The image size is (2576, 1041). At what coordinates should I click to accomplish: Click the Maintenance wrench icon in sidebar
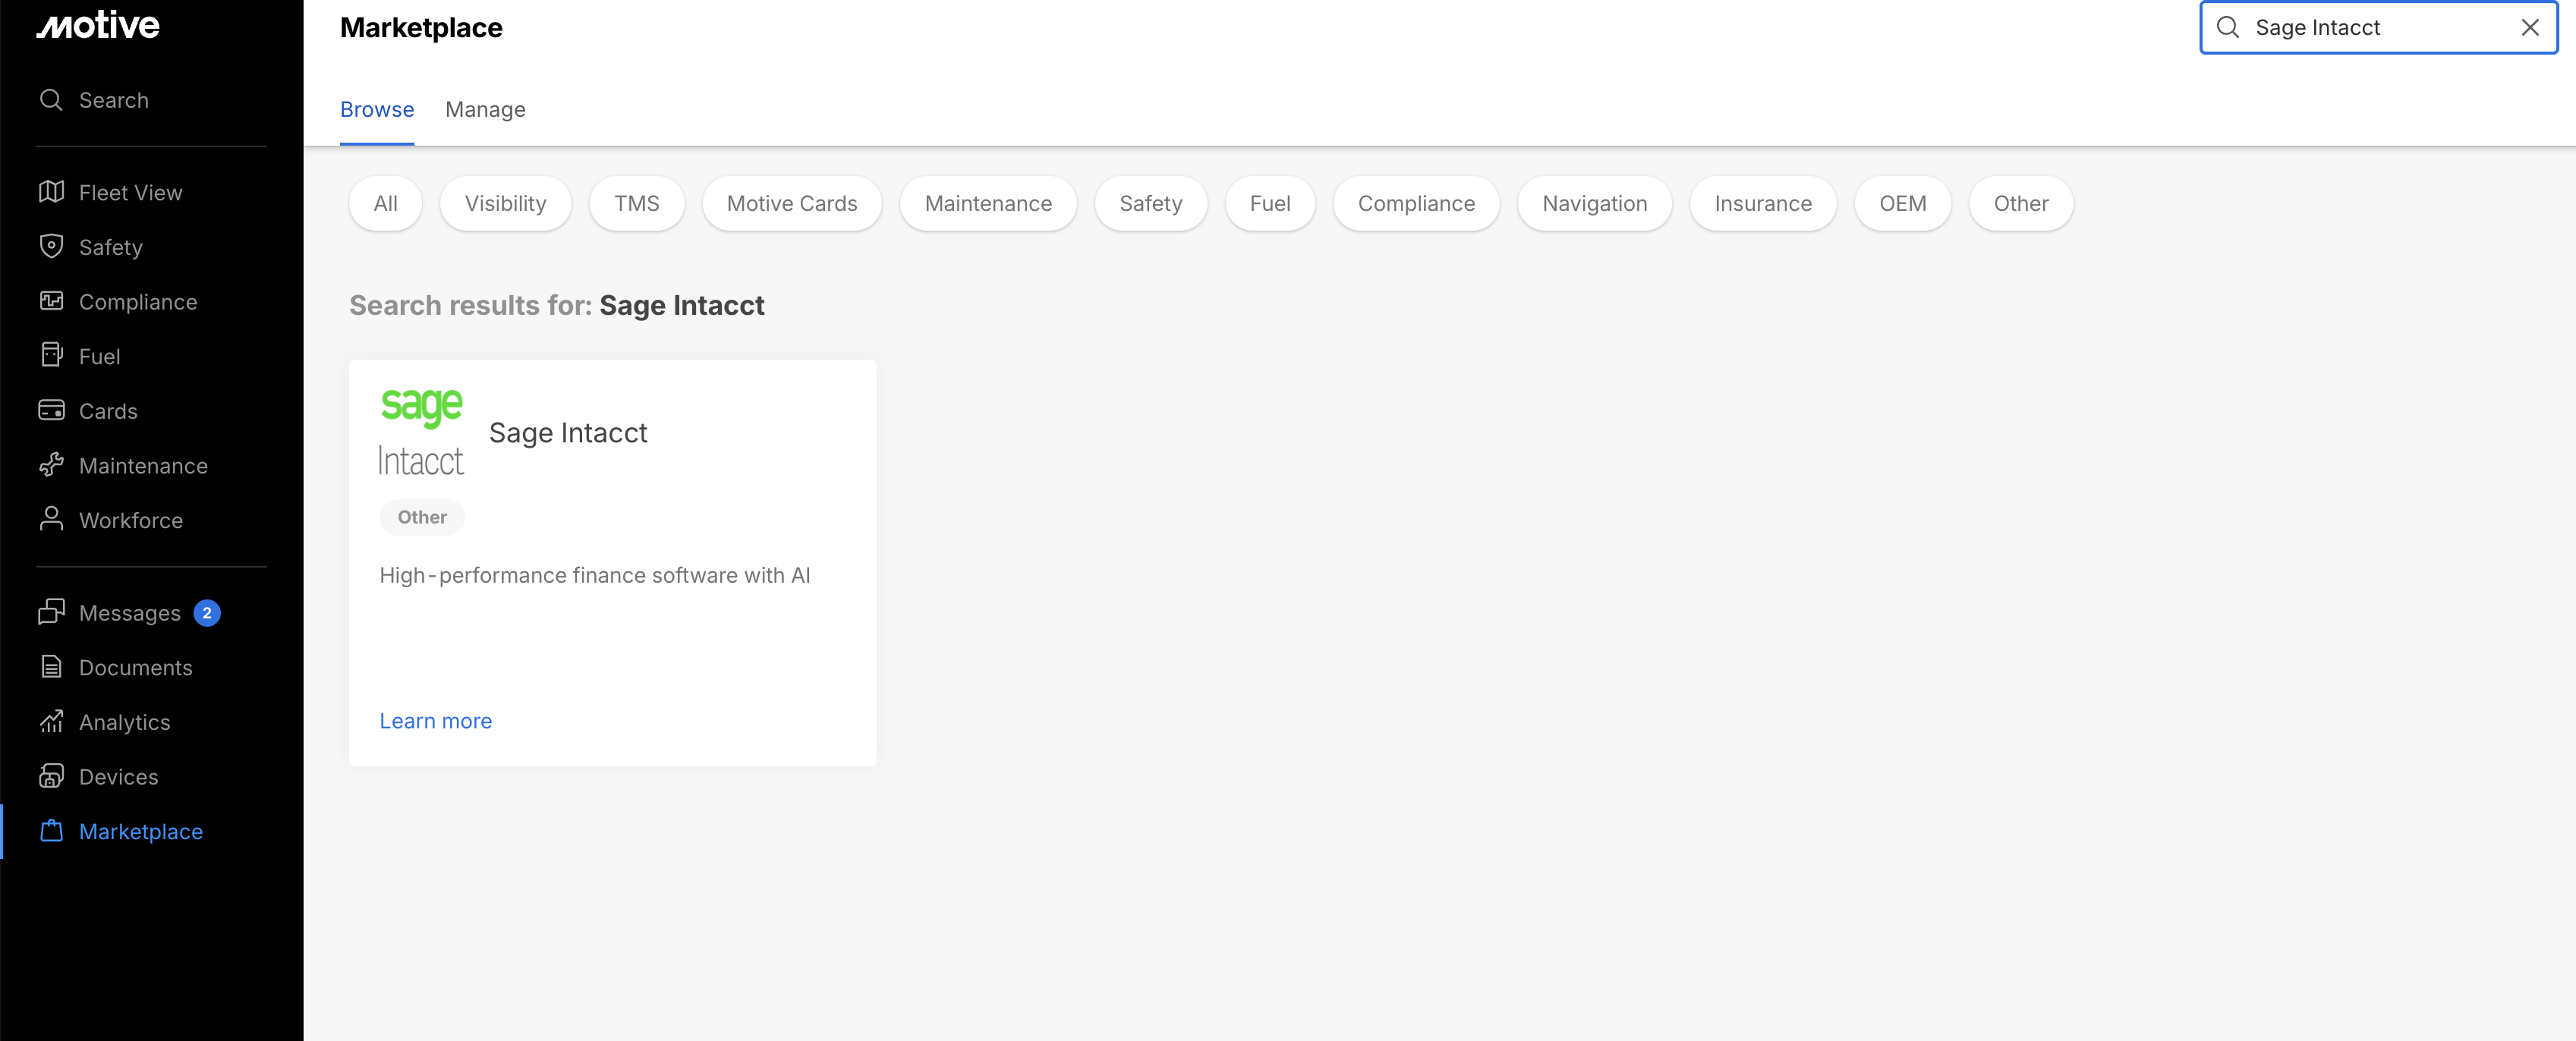(51, 465)
